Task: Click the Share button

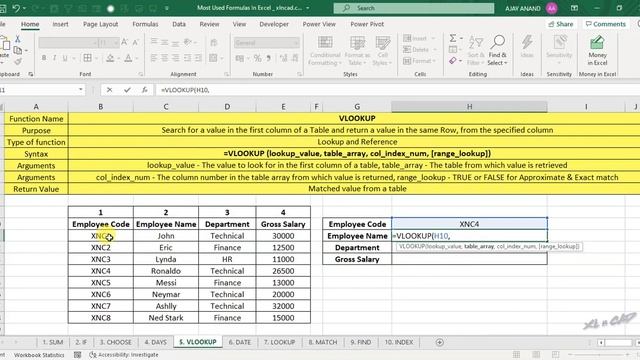Action: click(561, 24)
